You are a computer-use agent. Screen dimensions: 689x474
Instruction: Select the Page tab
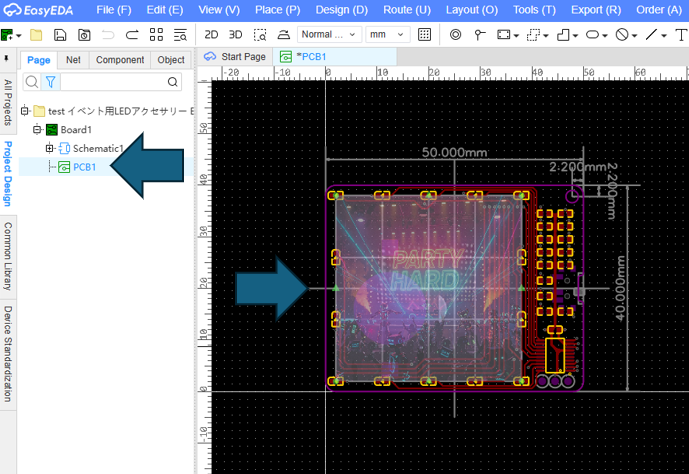coord(39,60)
